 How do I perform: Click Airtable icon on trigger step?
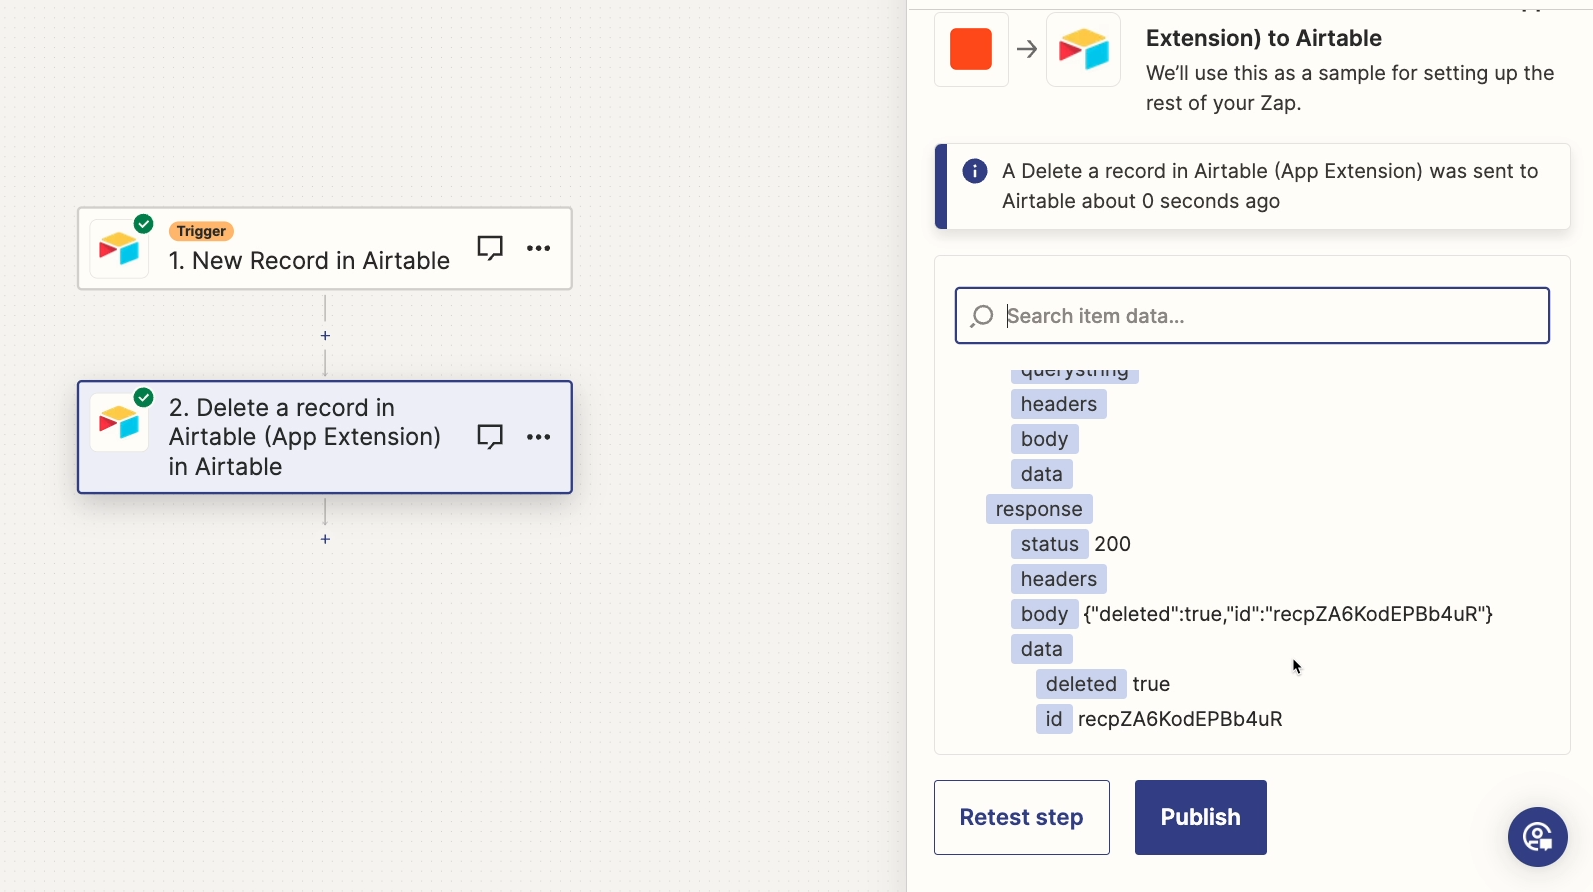pos(119,249)
